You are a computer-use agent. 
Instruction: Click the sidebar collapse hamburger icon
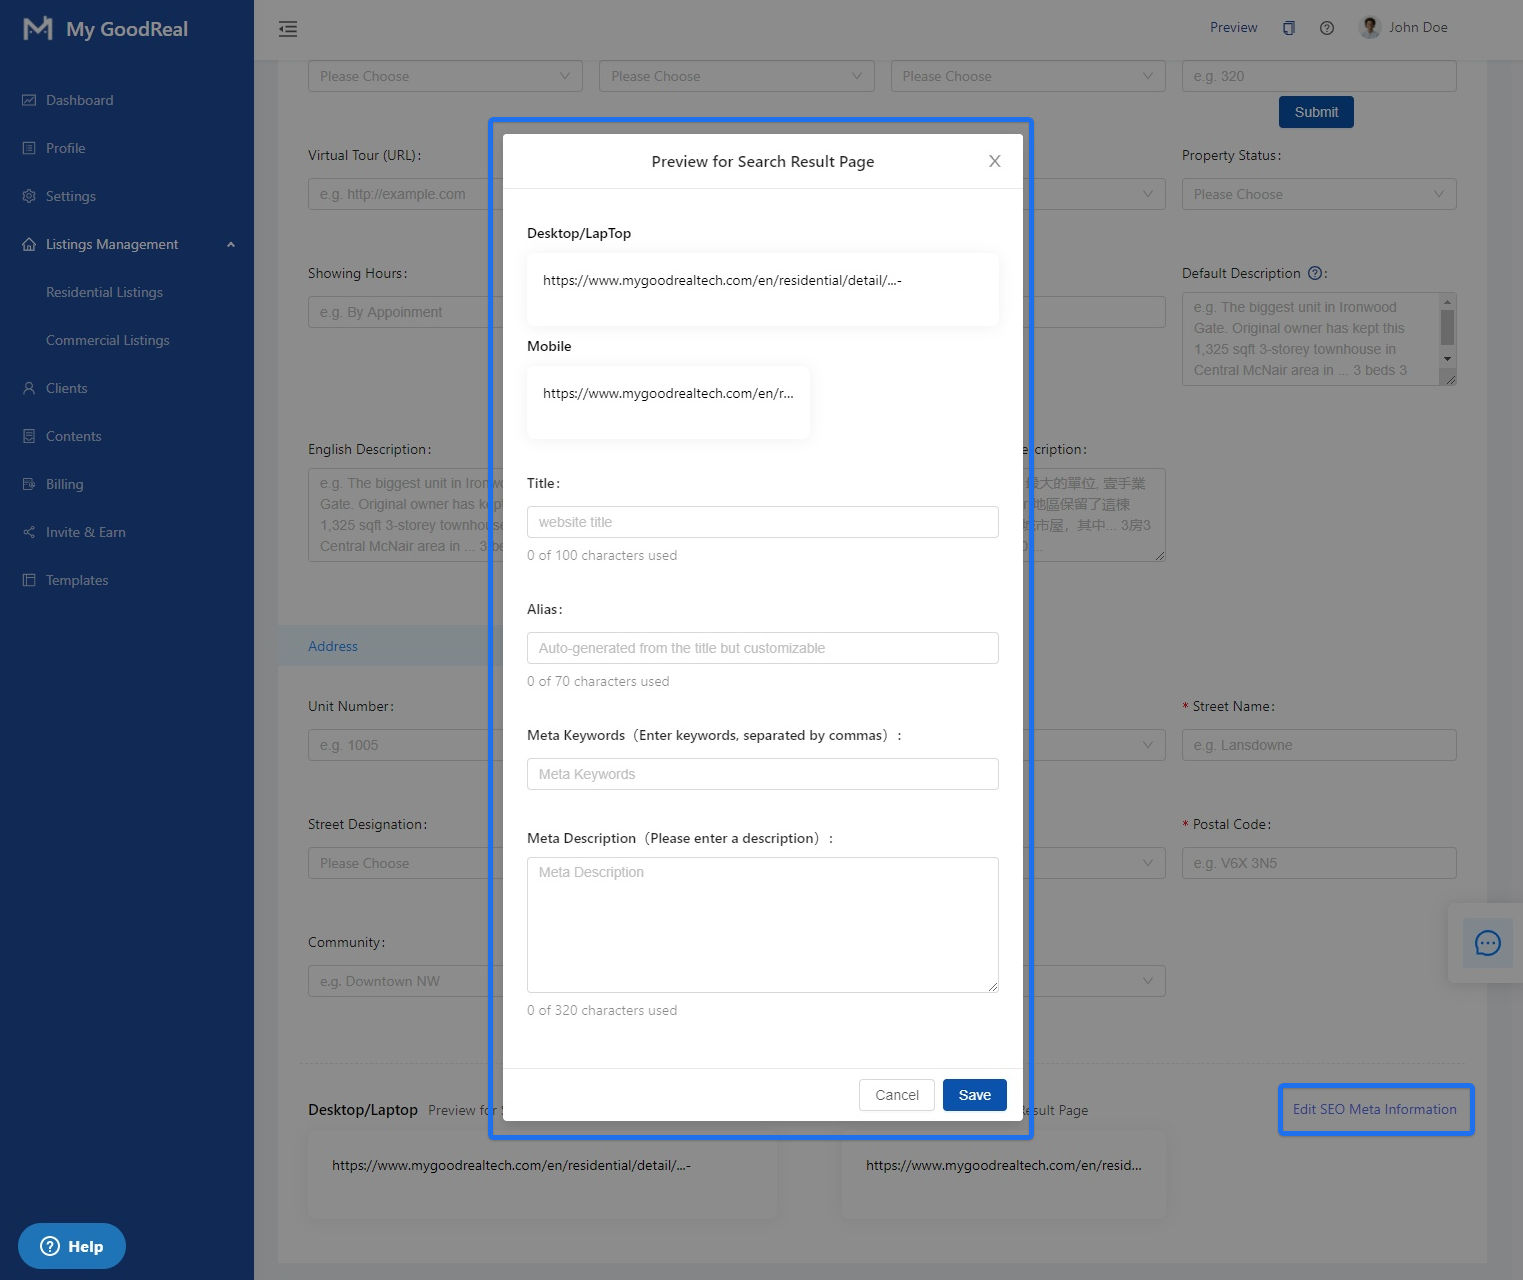click(288, 29)
